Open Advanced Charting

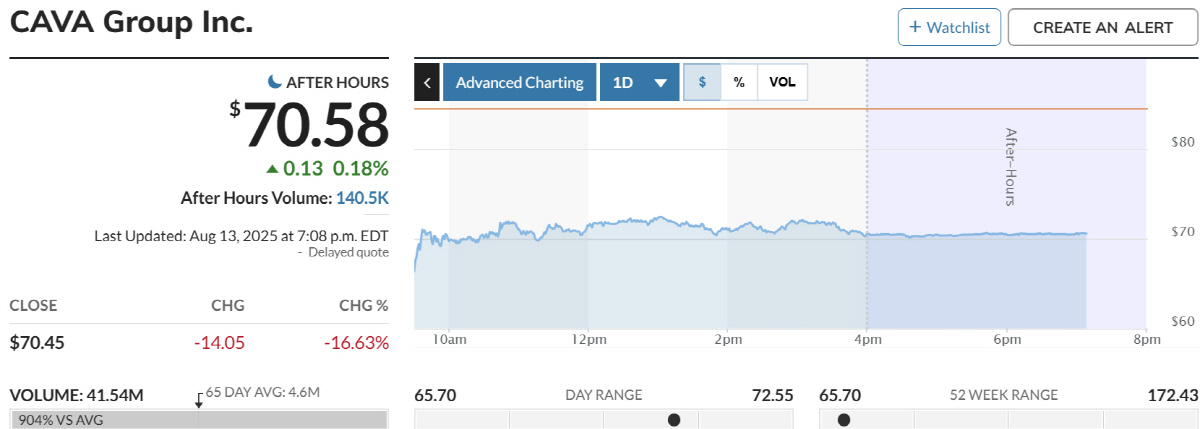tap(519, 82)
